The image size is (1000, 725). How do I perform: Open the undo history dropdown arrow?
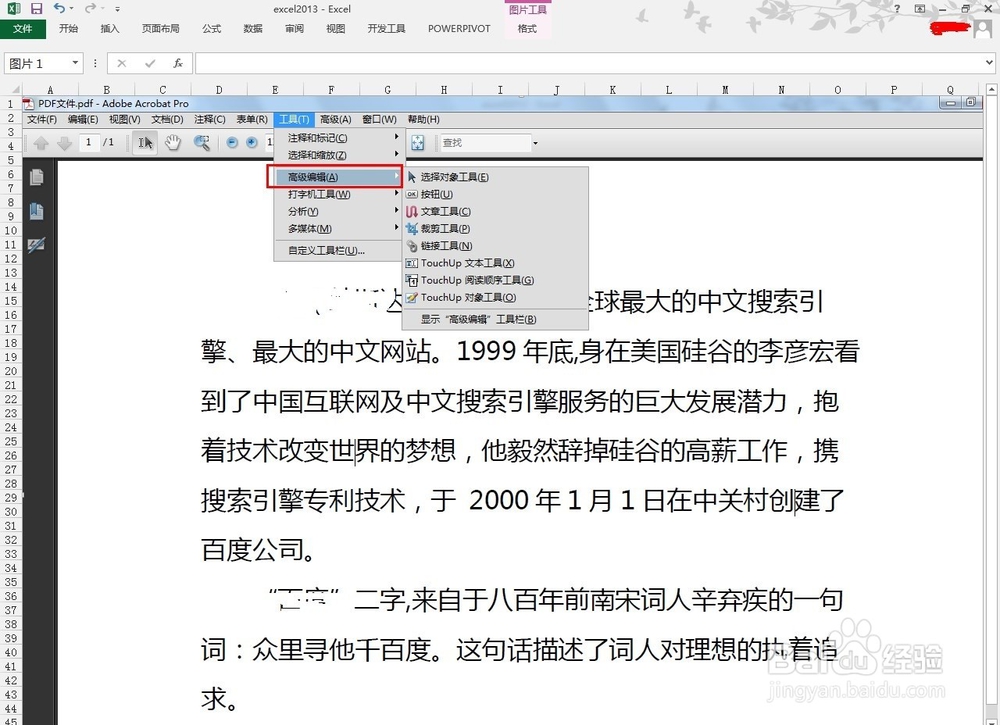point(71,9)
